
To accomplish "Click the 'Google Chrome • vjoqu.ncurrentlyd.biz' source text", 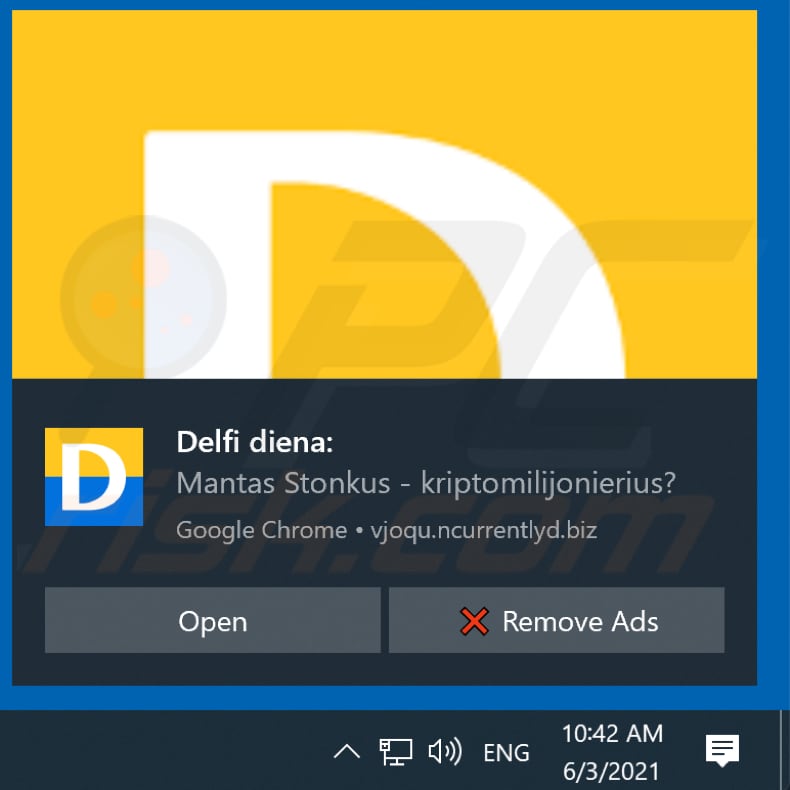I will pyautogui.click(x=386, y=531).
